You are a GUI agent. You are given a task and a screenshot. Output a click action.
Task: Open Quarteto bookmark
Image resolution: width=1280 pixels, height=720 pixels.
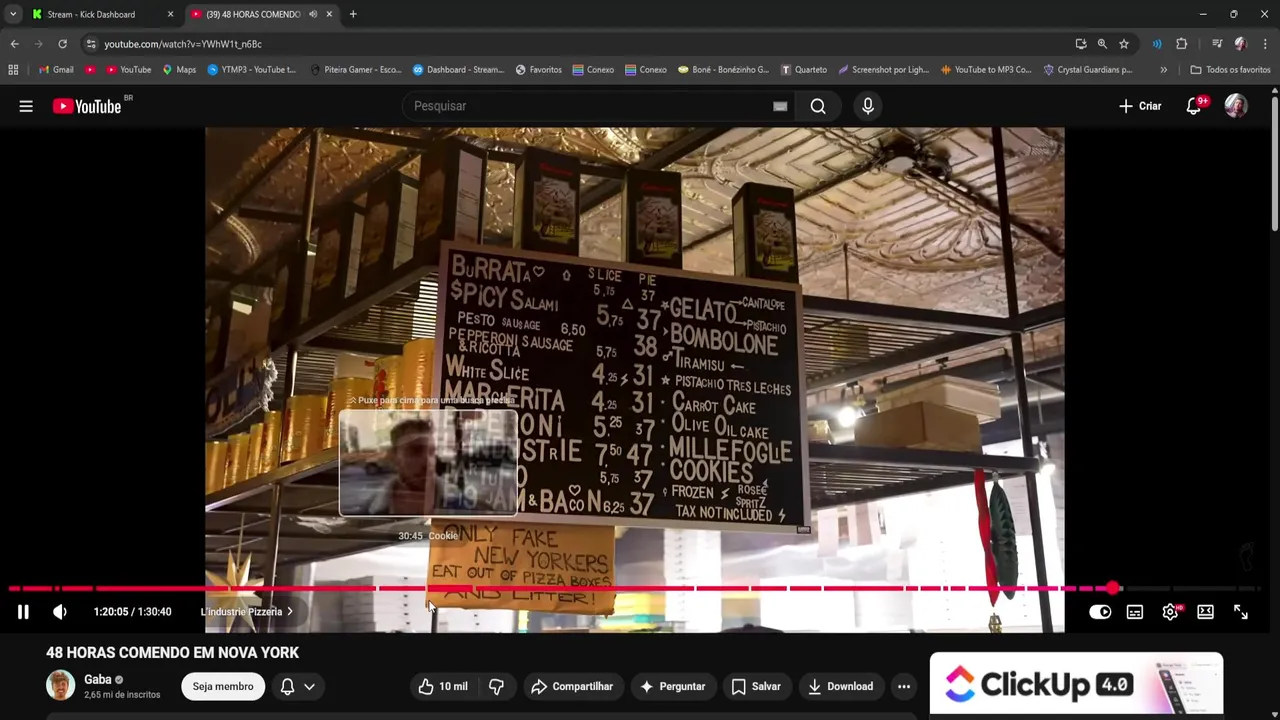pos(804,70)
